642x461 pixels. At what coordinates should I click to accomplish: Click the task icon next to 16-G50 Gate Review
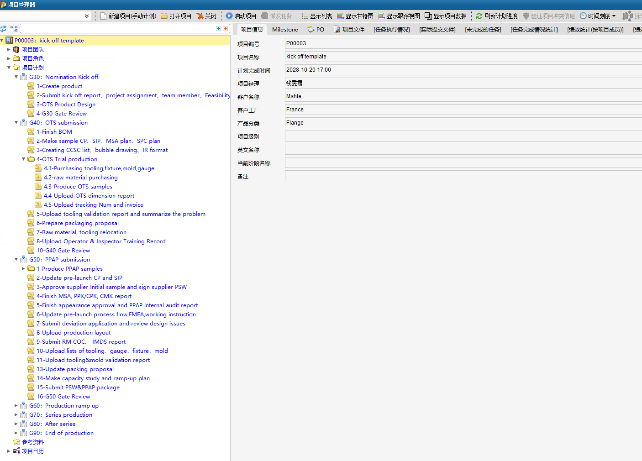click(x=31, y=396)
